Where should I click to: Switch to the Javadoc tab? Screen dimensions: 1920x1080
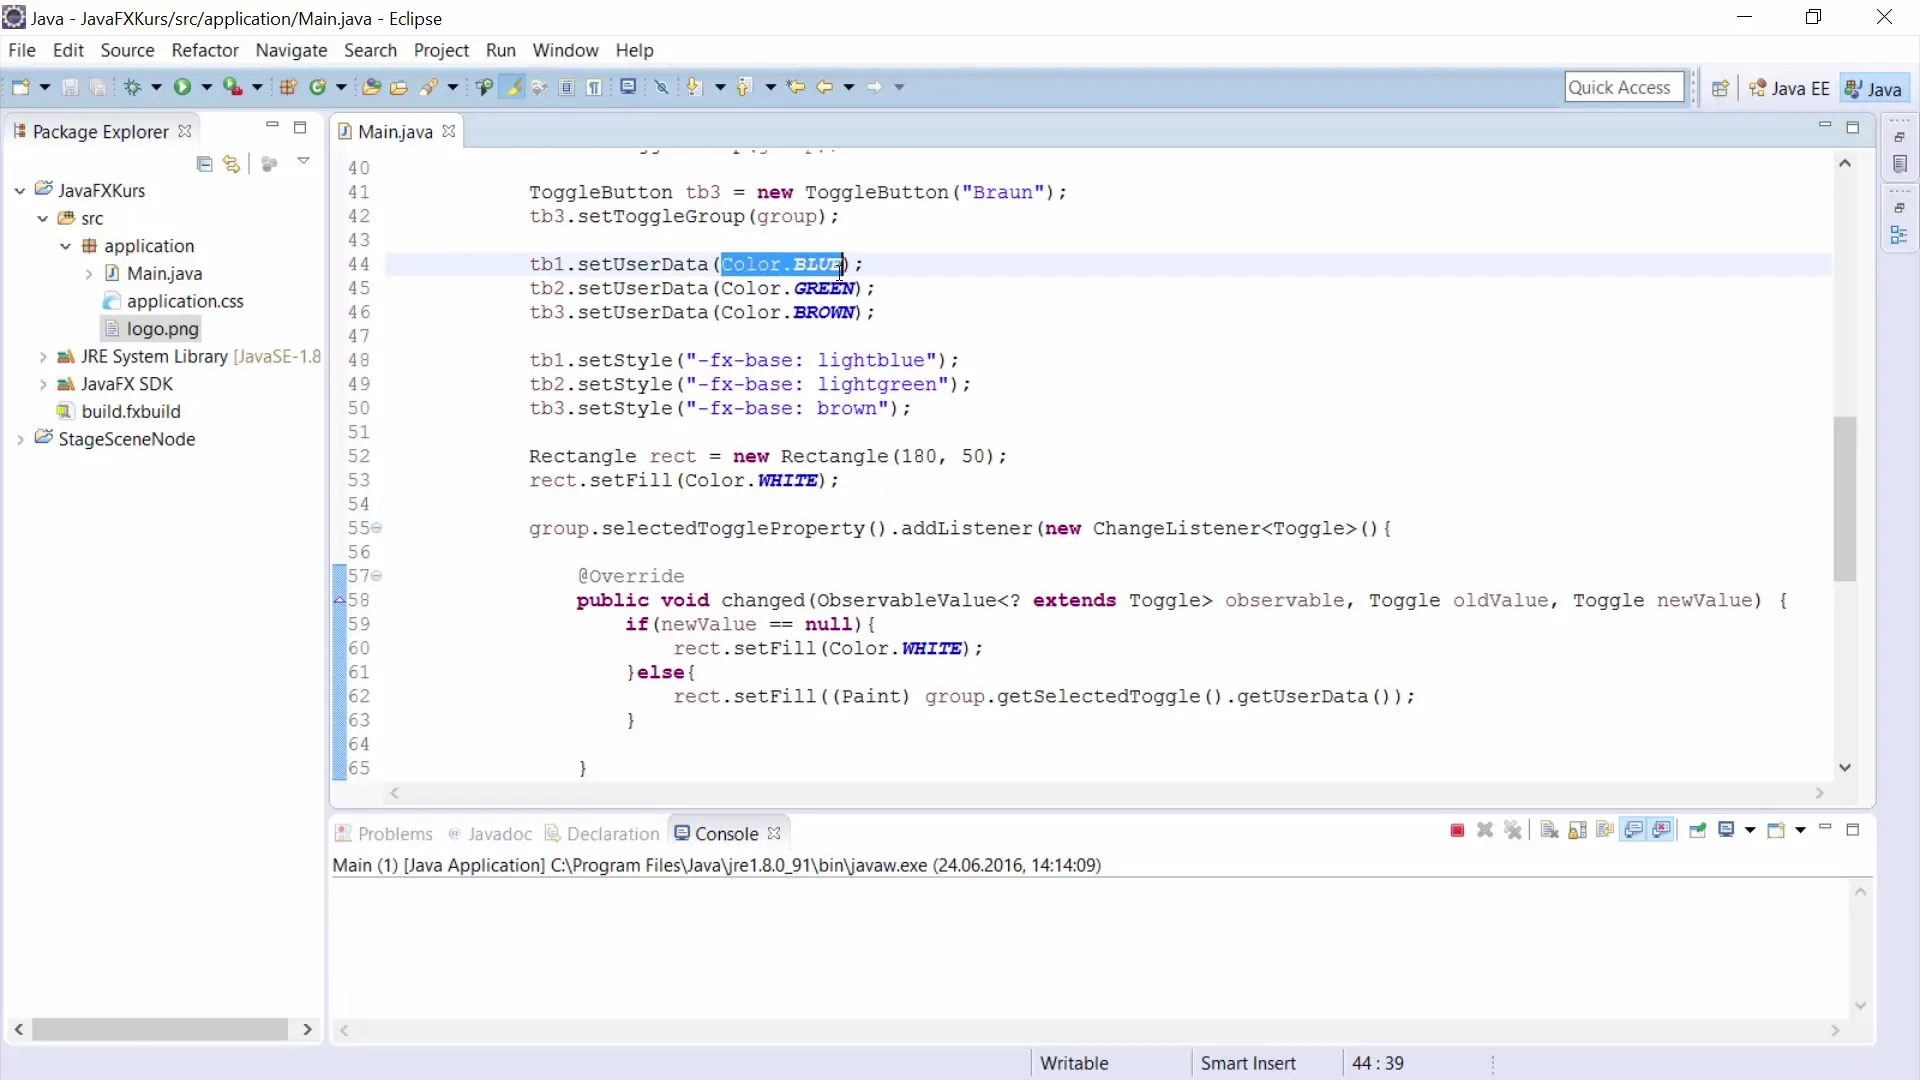tap(490, 833)
